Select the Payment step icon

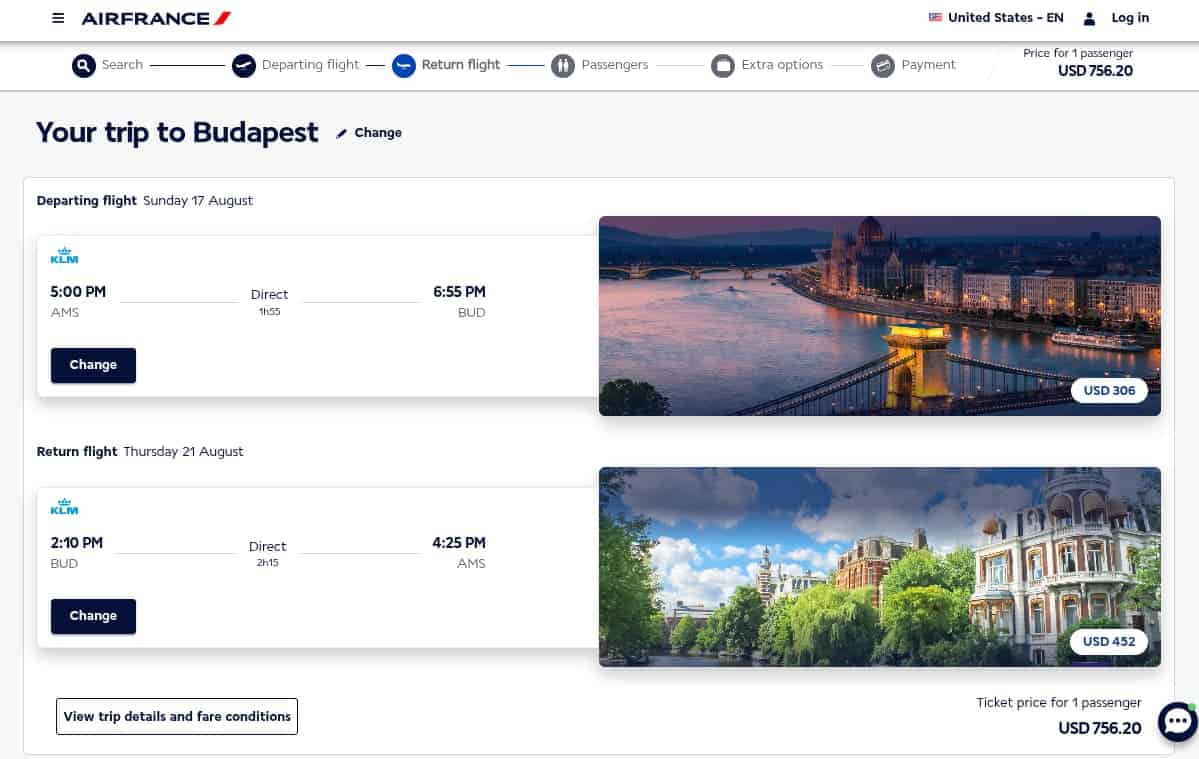(x=882, y=64)
